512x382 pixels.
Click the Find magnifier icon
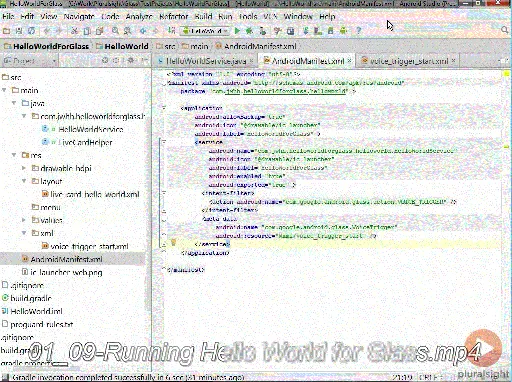[x=115, y=31]
